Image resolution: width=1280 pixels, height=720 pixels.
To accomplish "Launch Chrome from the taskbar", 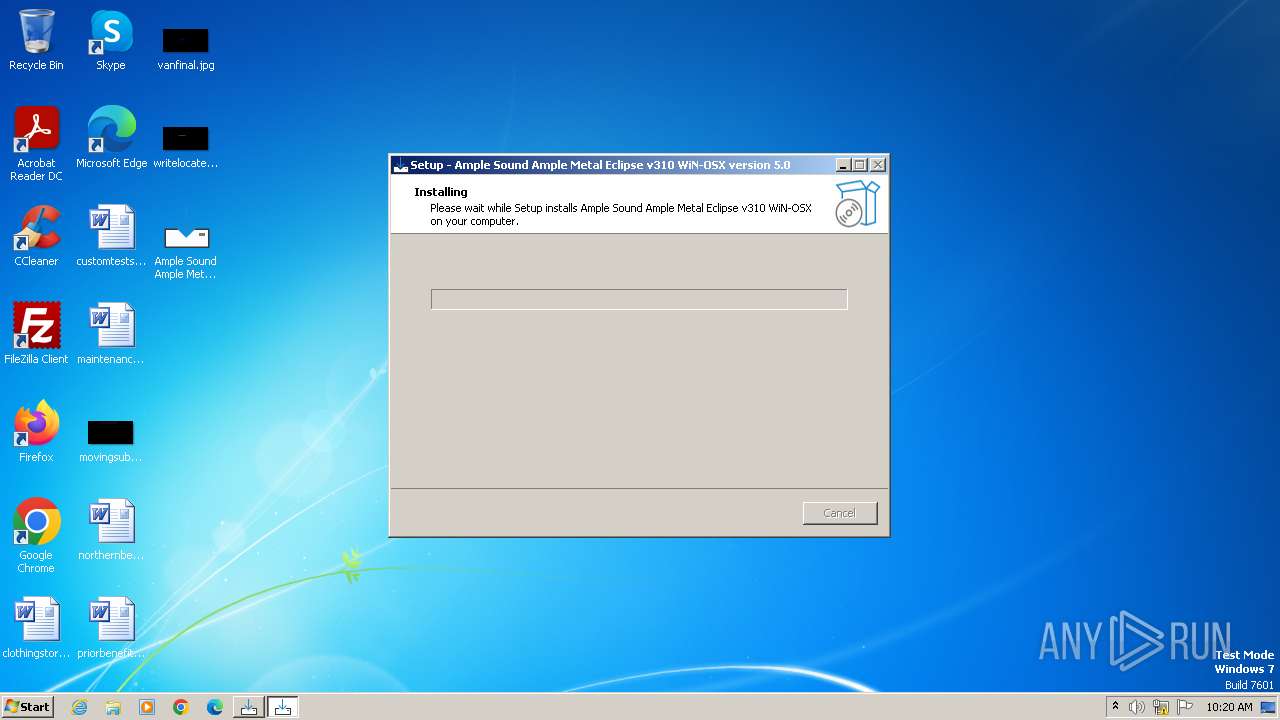I will (x=181, y=707).
